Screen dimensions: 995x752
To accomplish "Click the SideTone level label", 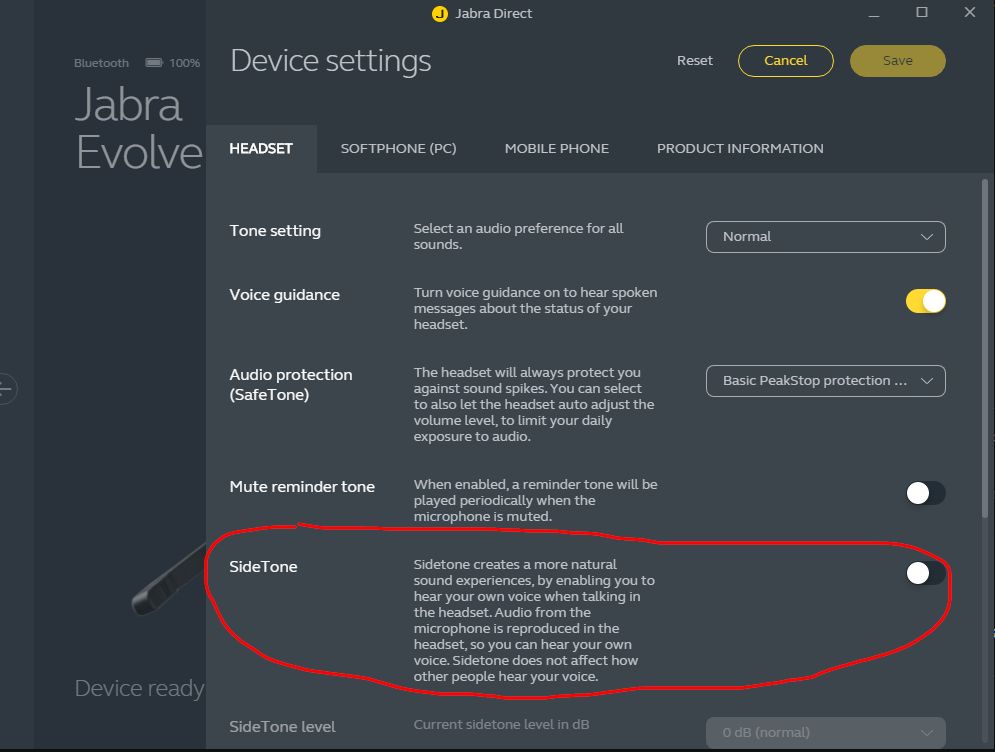I will click(x=282, y=727).
